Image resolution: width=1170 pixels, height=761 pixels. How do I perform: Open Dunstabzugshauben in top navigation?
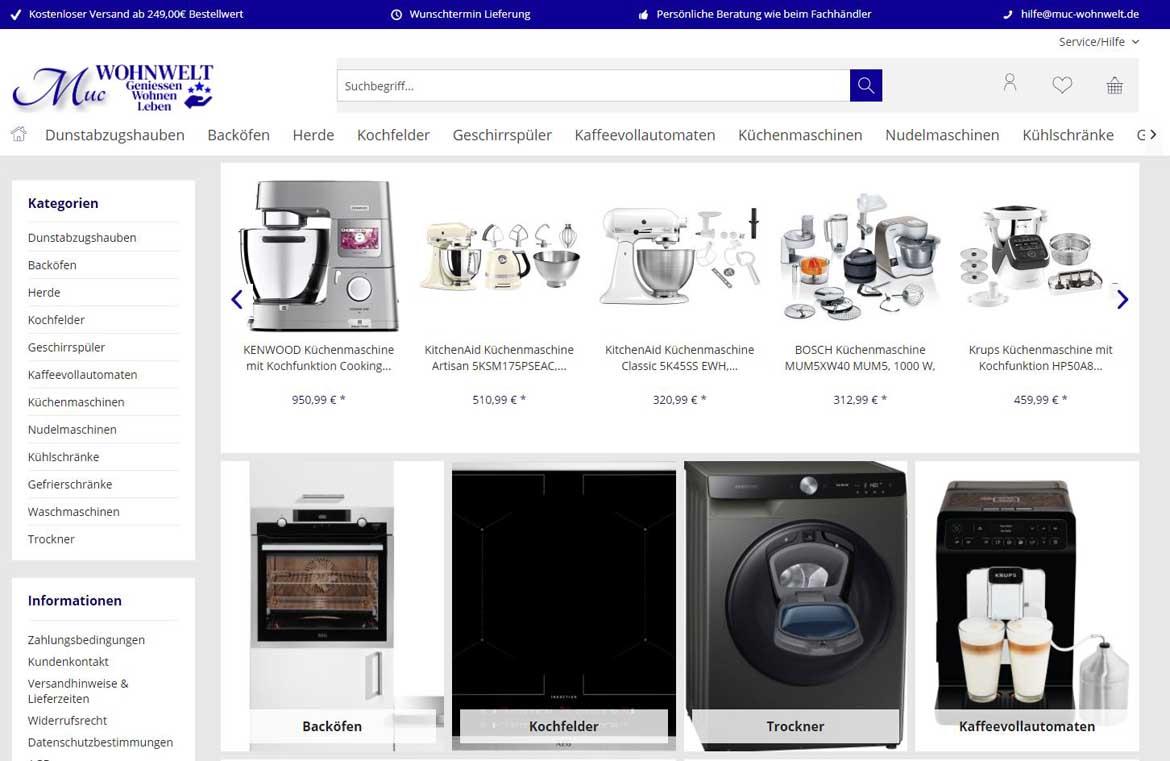click(x=115, y=135)
